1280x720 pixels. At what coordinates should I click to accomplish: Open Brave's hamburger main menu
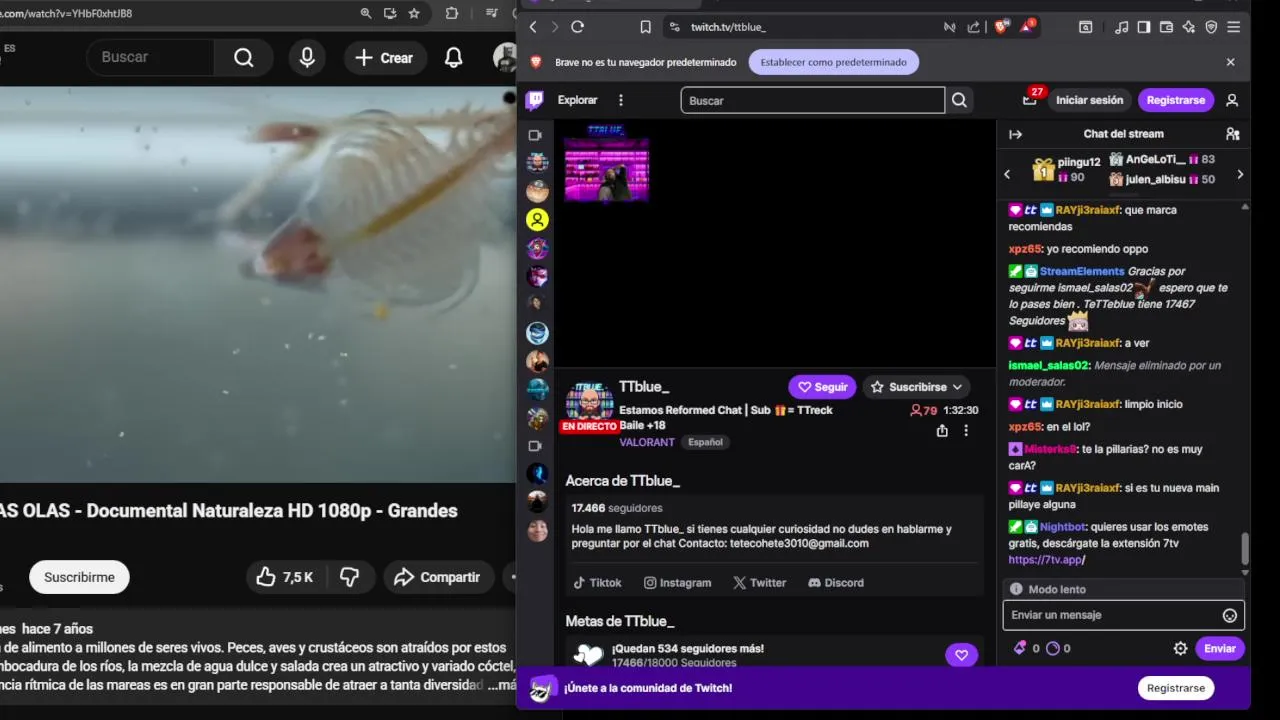tap(1233, 27)
